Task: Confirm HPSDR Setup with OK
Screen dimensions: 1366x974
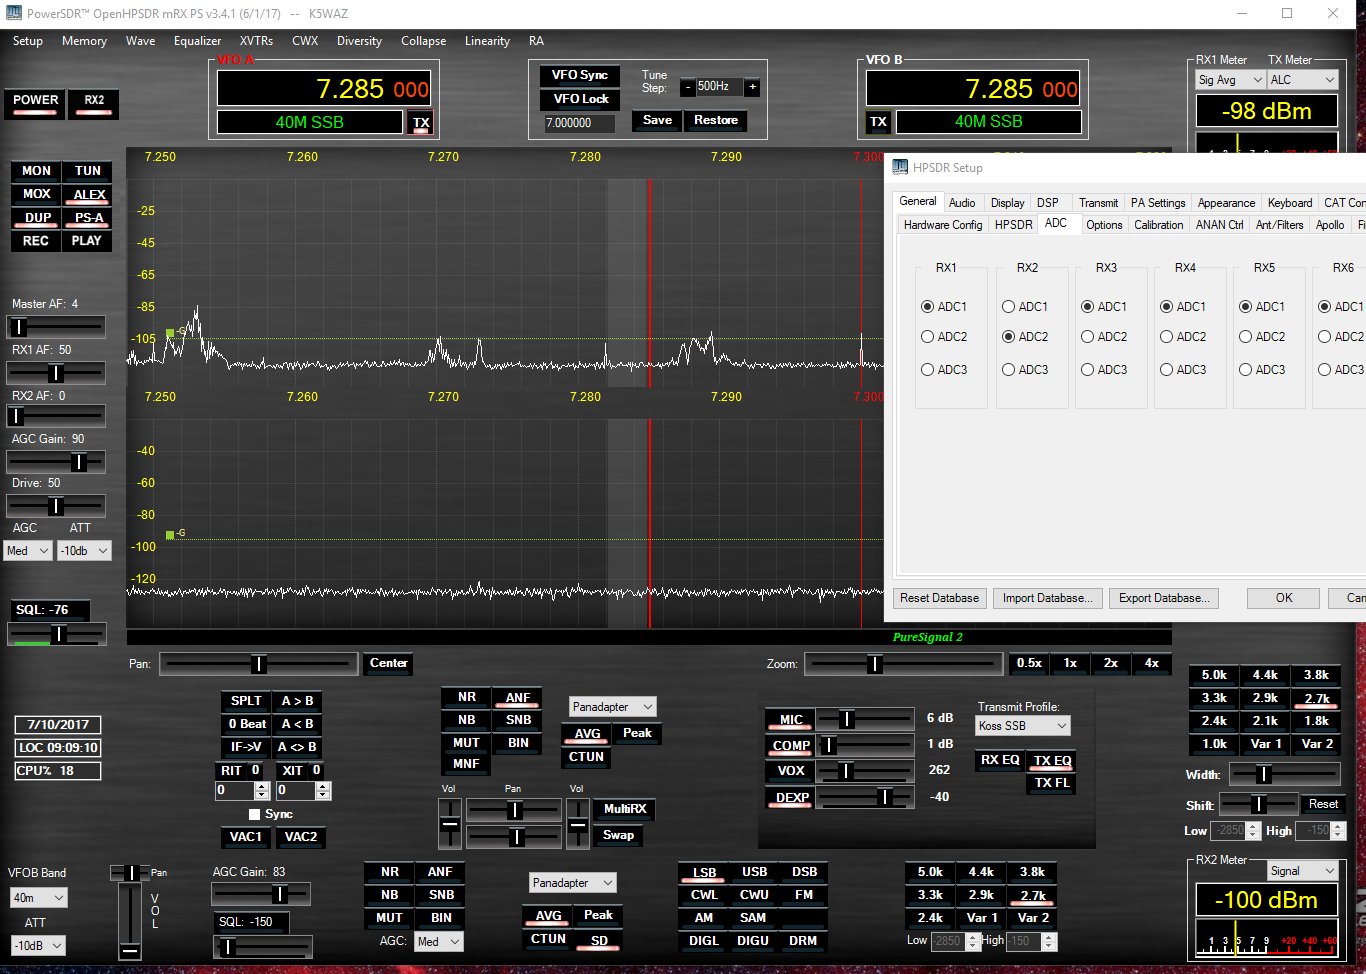Action: pyautogui.click(x=1284, y=598)
